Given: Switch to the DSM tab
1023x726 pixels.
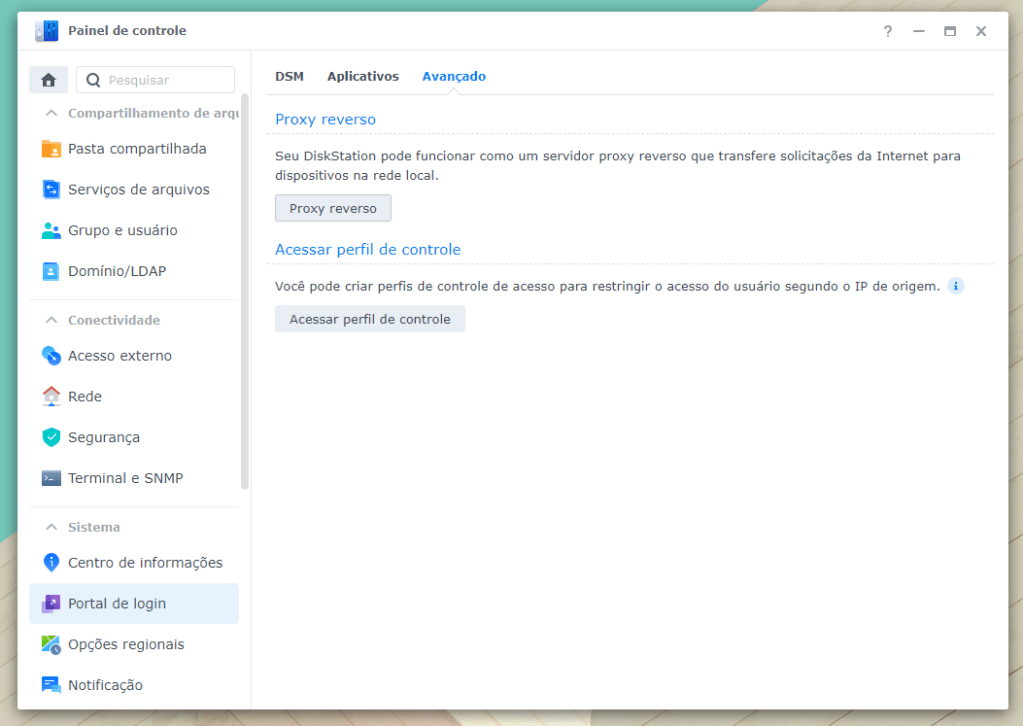Looking at the screenshot, I should [x=289, y=77].
